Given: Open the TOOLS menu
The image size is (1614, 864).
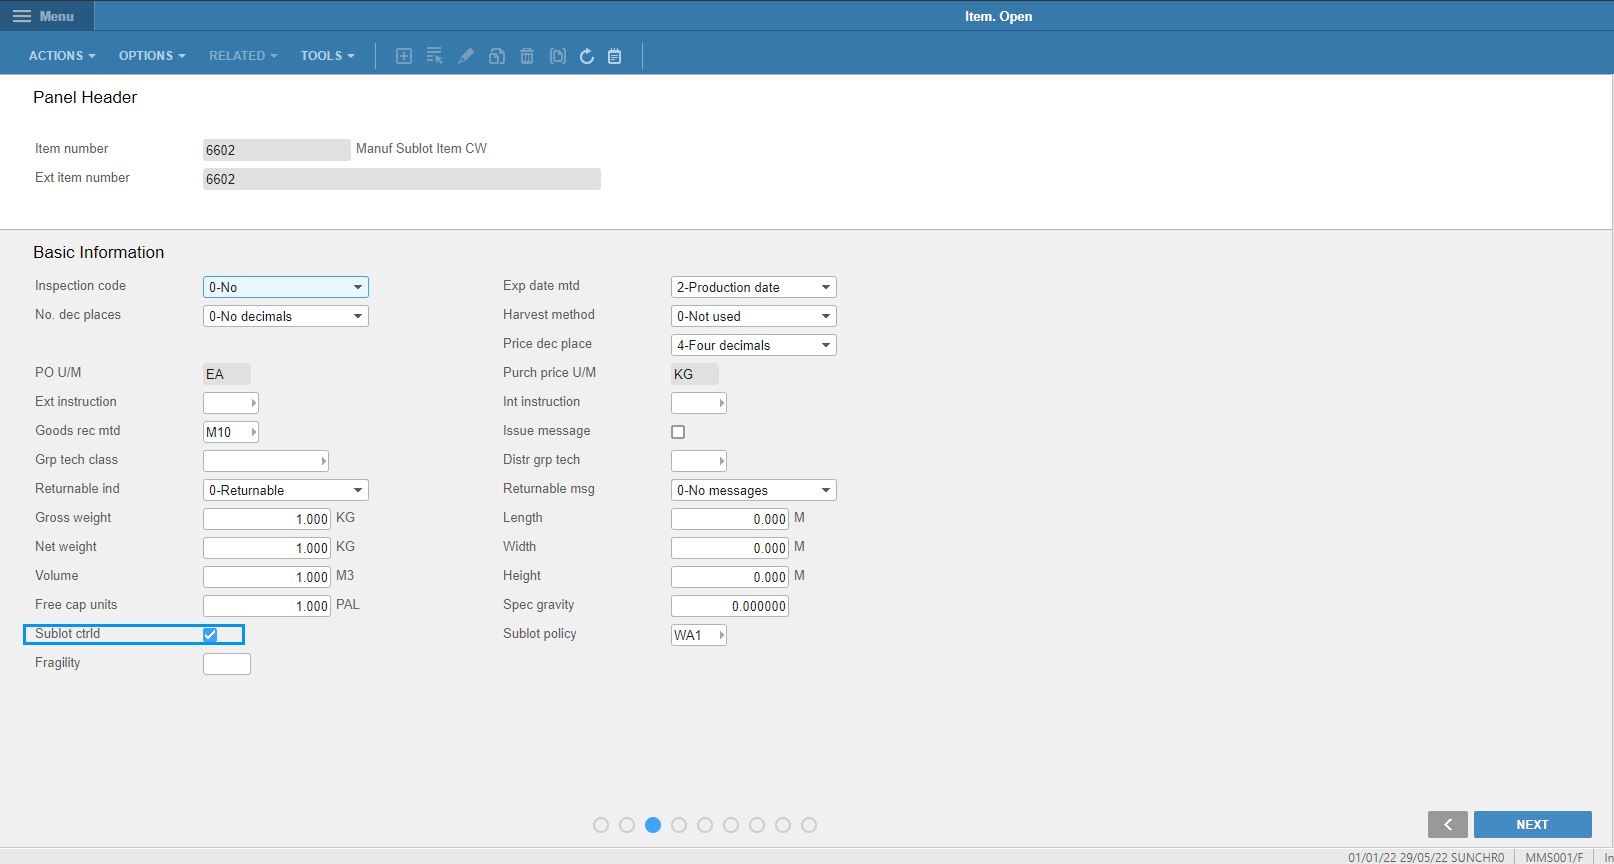Looking at the screenshot, I should (328, 56).
